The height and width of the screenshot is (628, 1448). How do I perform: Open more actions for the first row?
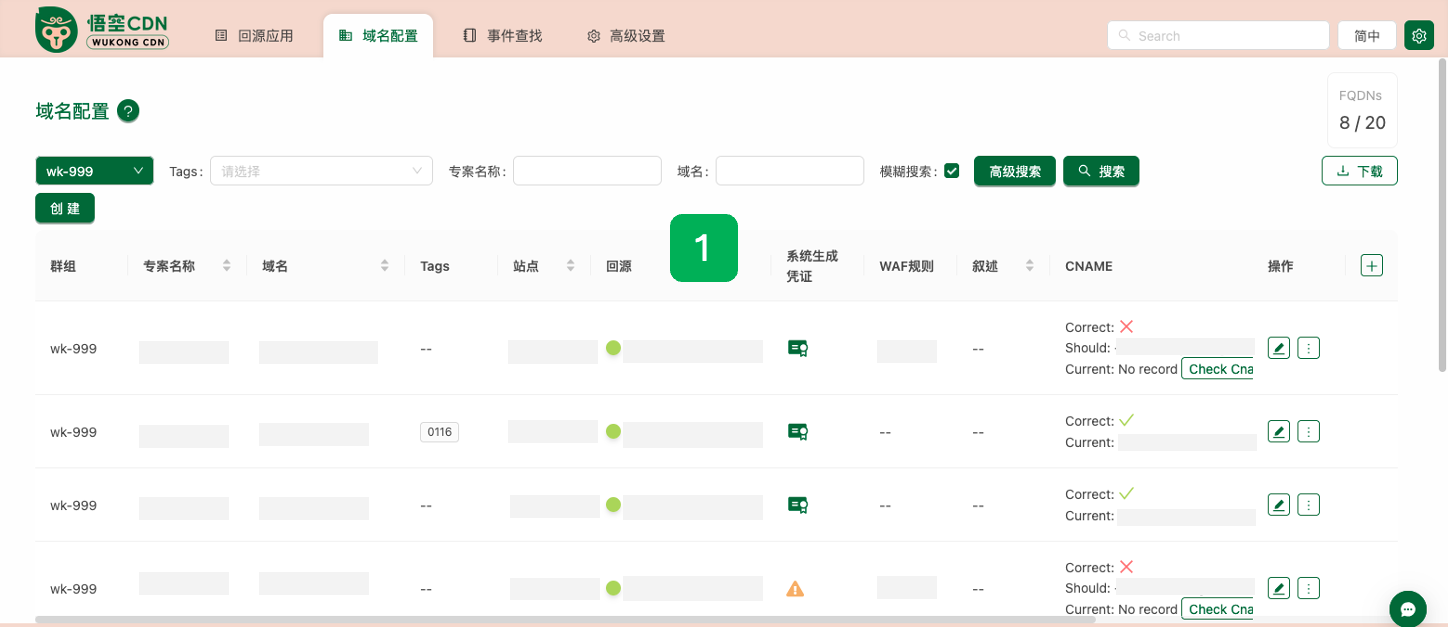(1308, 348)
